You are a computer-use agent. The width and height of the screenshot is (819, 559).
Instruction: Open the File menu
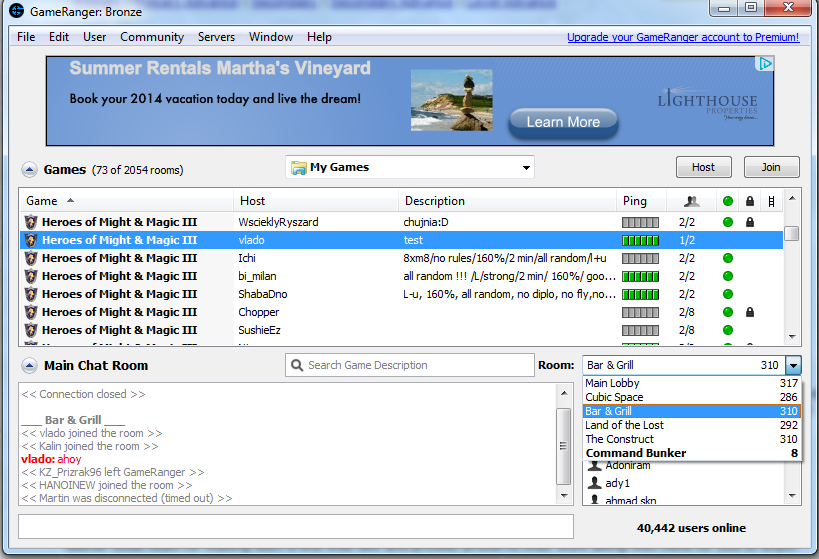26,37
